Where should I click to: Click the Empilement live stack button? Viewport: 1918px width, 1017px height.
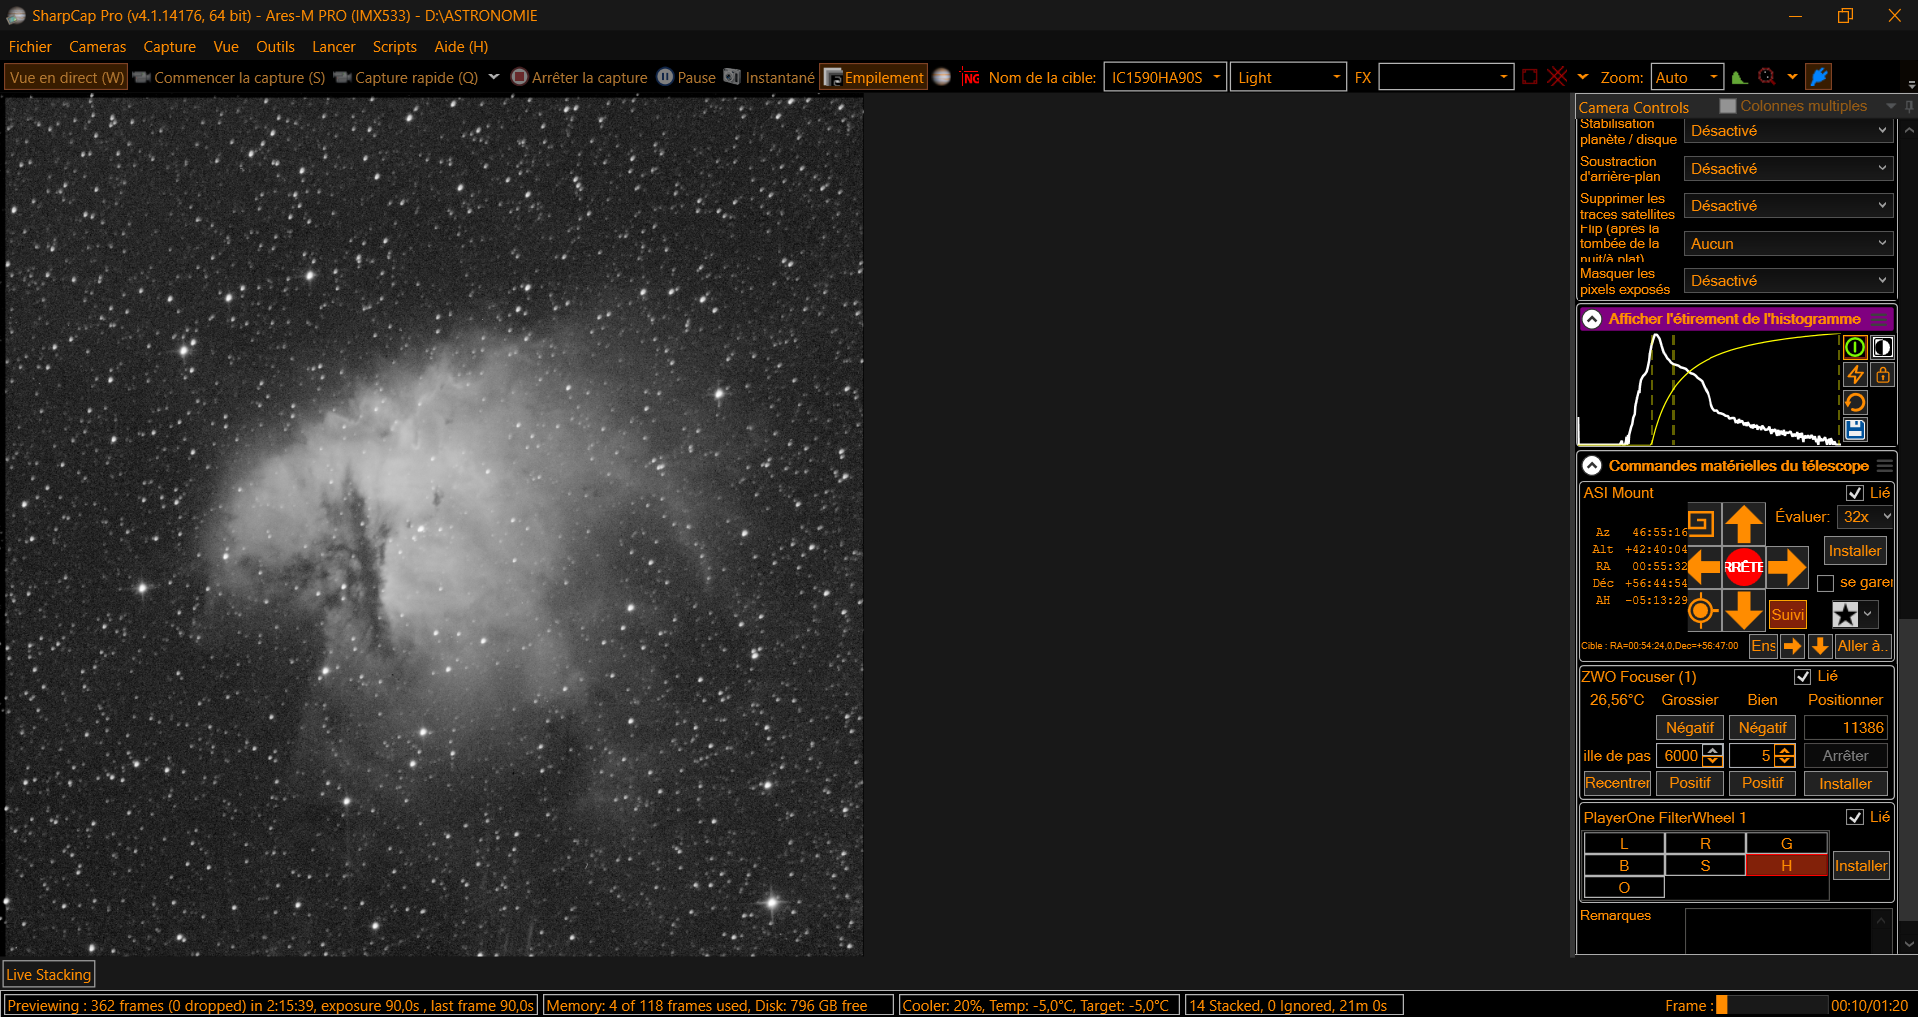(x=874, y=77)
